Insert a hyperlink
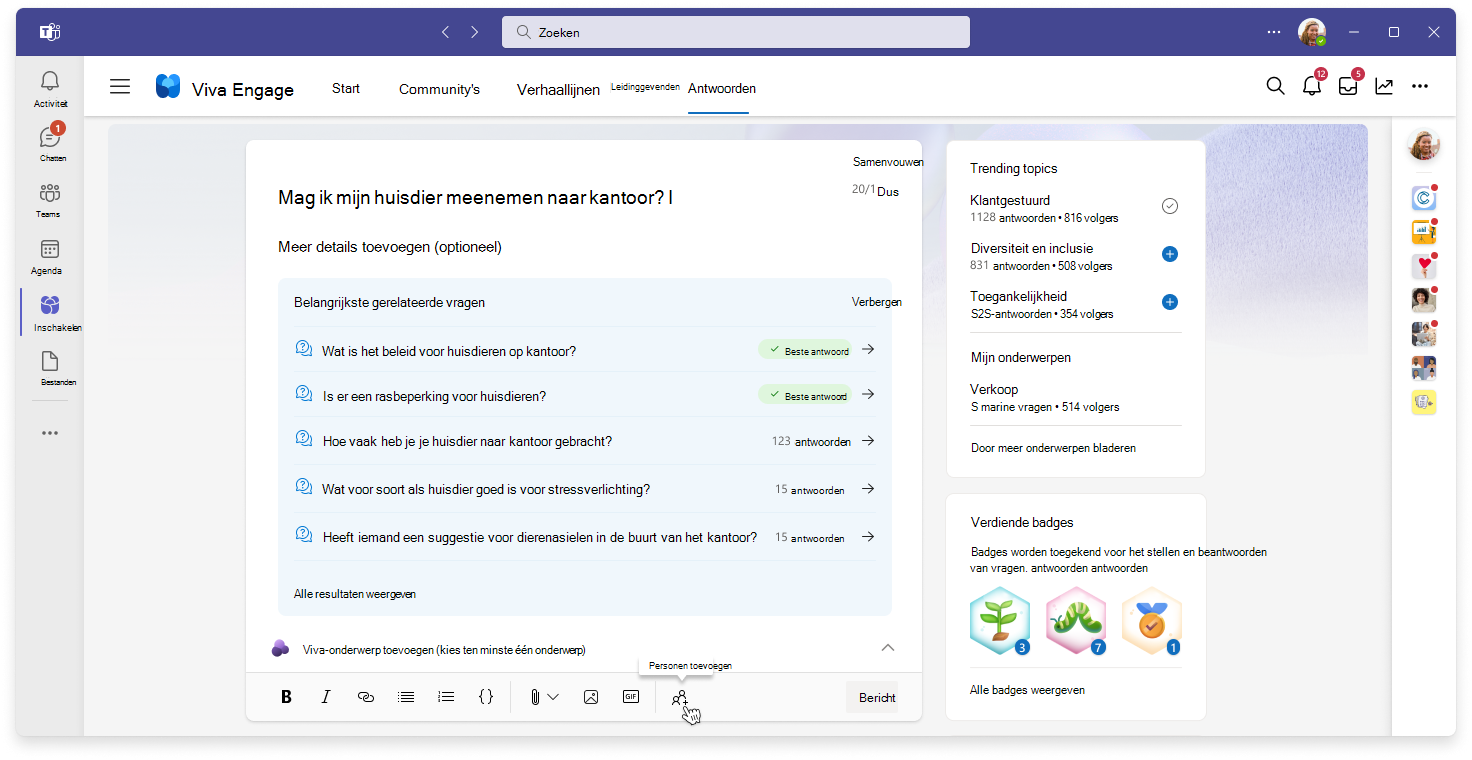The height and width of the screenshot is (760, 1472). pyautogui.click(x=366, y=697)
